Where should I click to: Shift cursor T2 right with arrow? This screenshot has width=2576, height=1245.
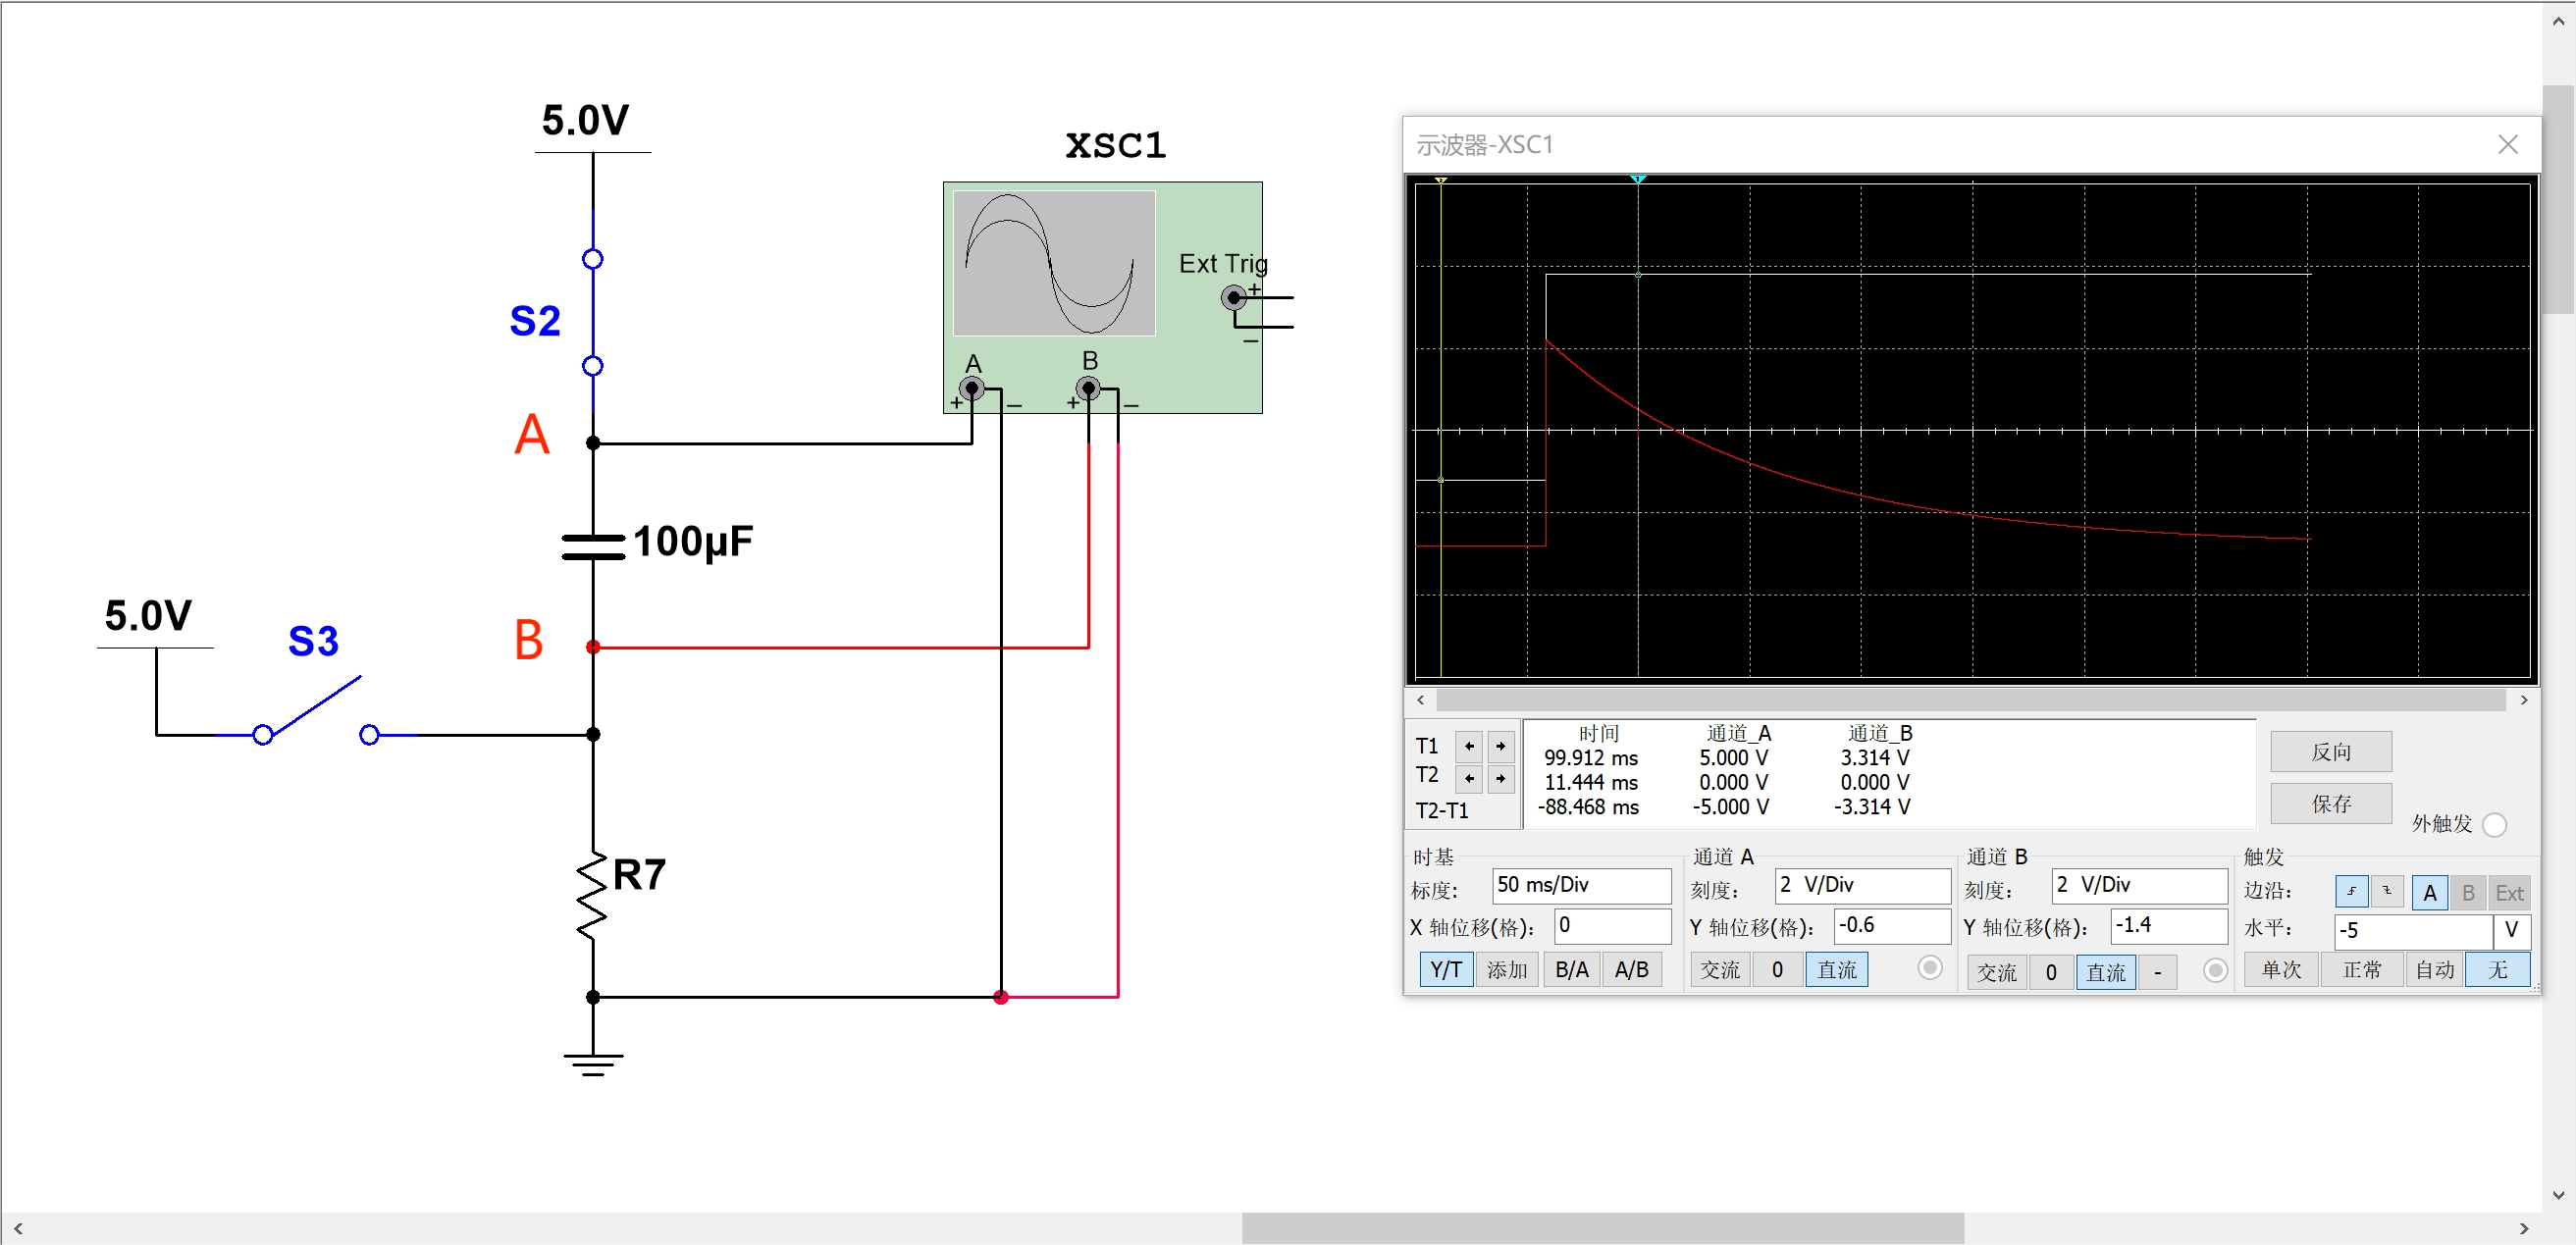(1500, 778)
